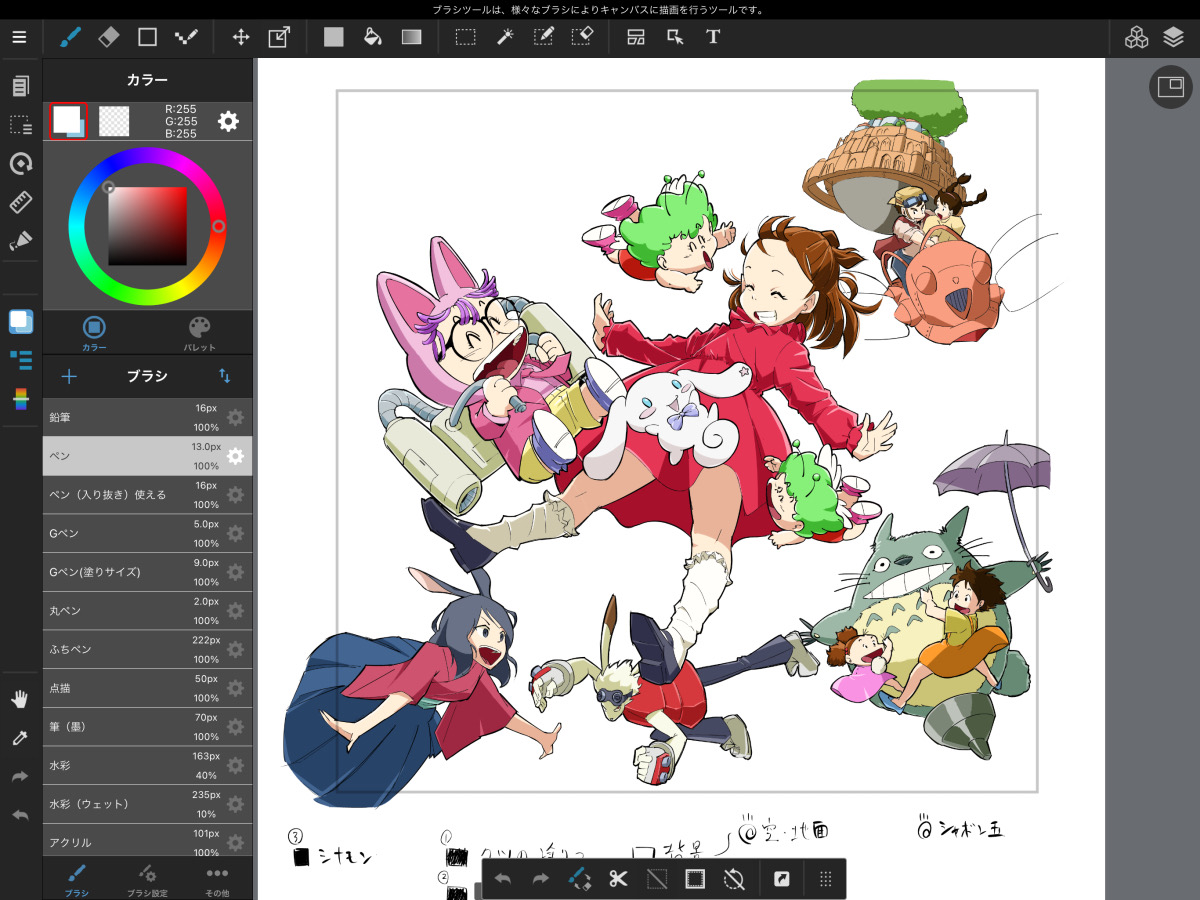This screenshot has width=1200, height=900.
Task: Click the brush sort arrows button
Action: (225, 376)
